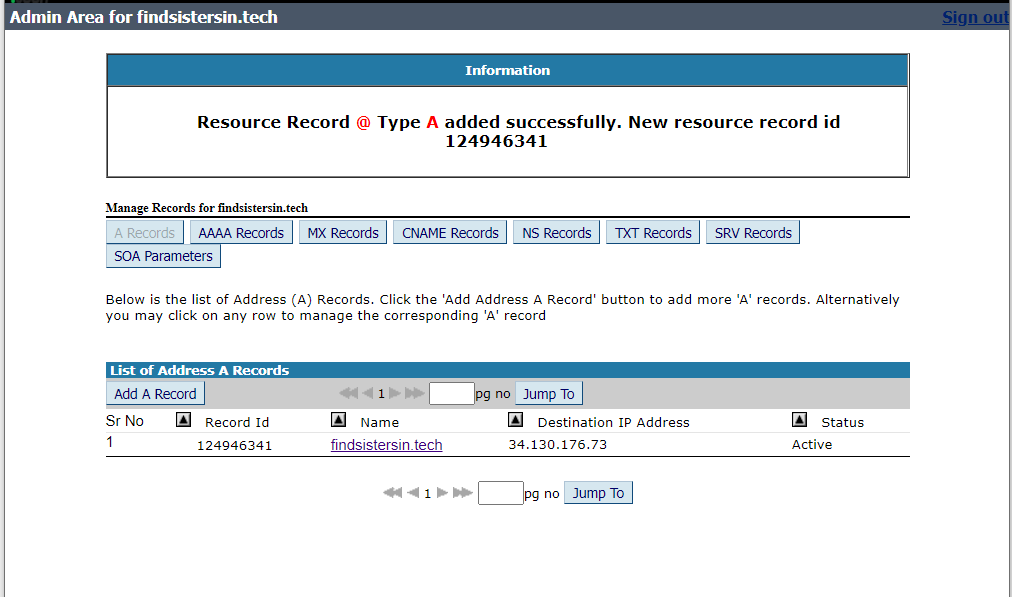Sign out of the admin area

pyautogui.click(x=975, y=17)
